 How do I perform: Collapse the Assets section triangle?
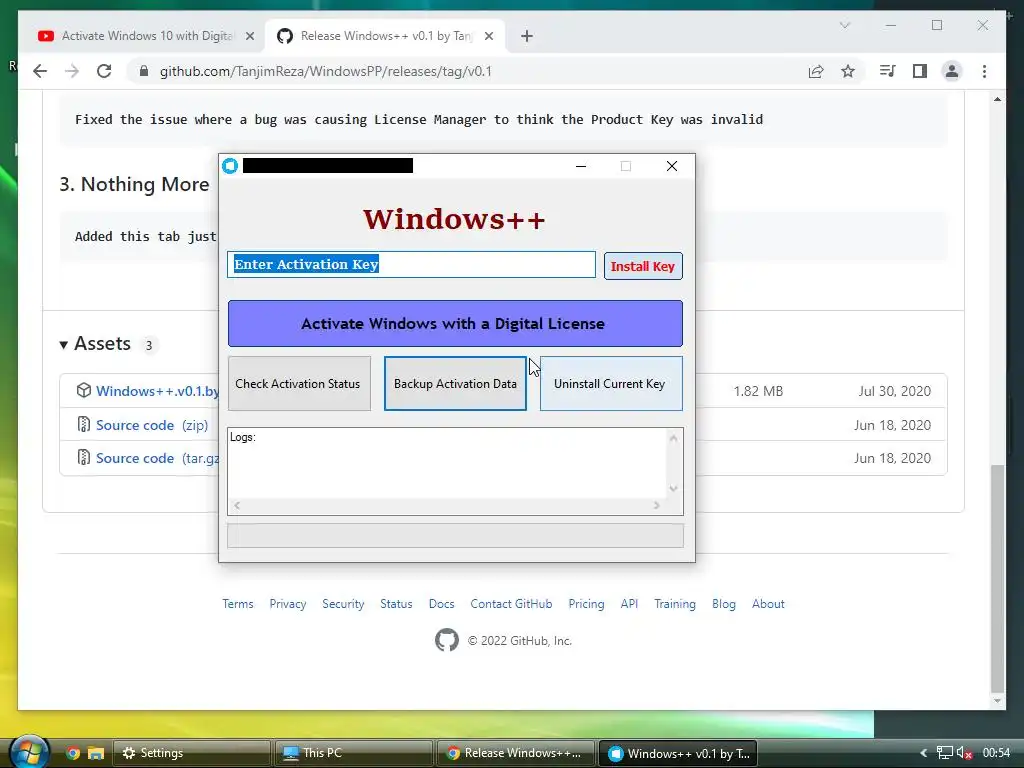click(x=63, y=345)
